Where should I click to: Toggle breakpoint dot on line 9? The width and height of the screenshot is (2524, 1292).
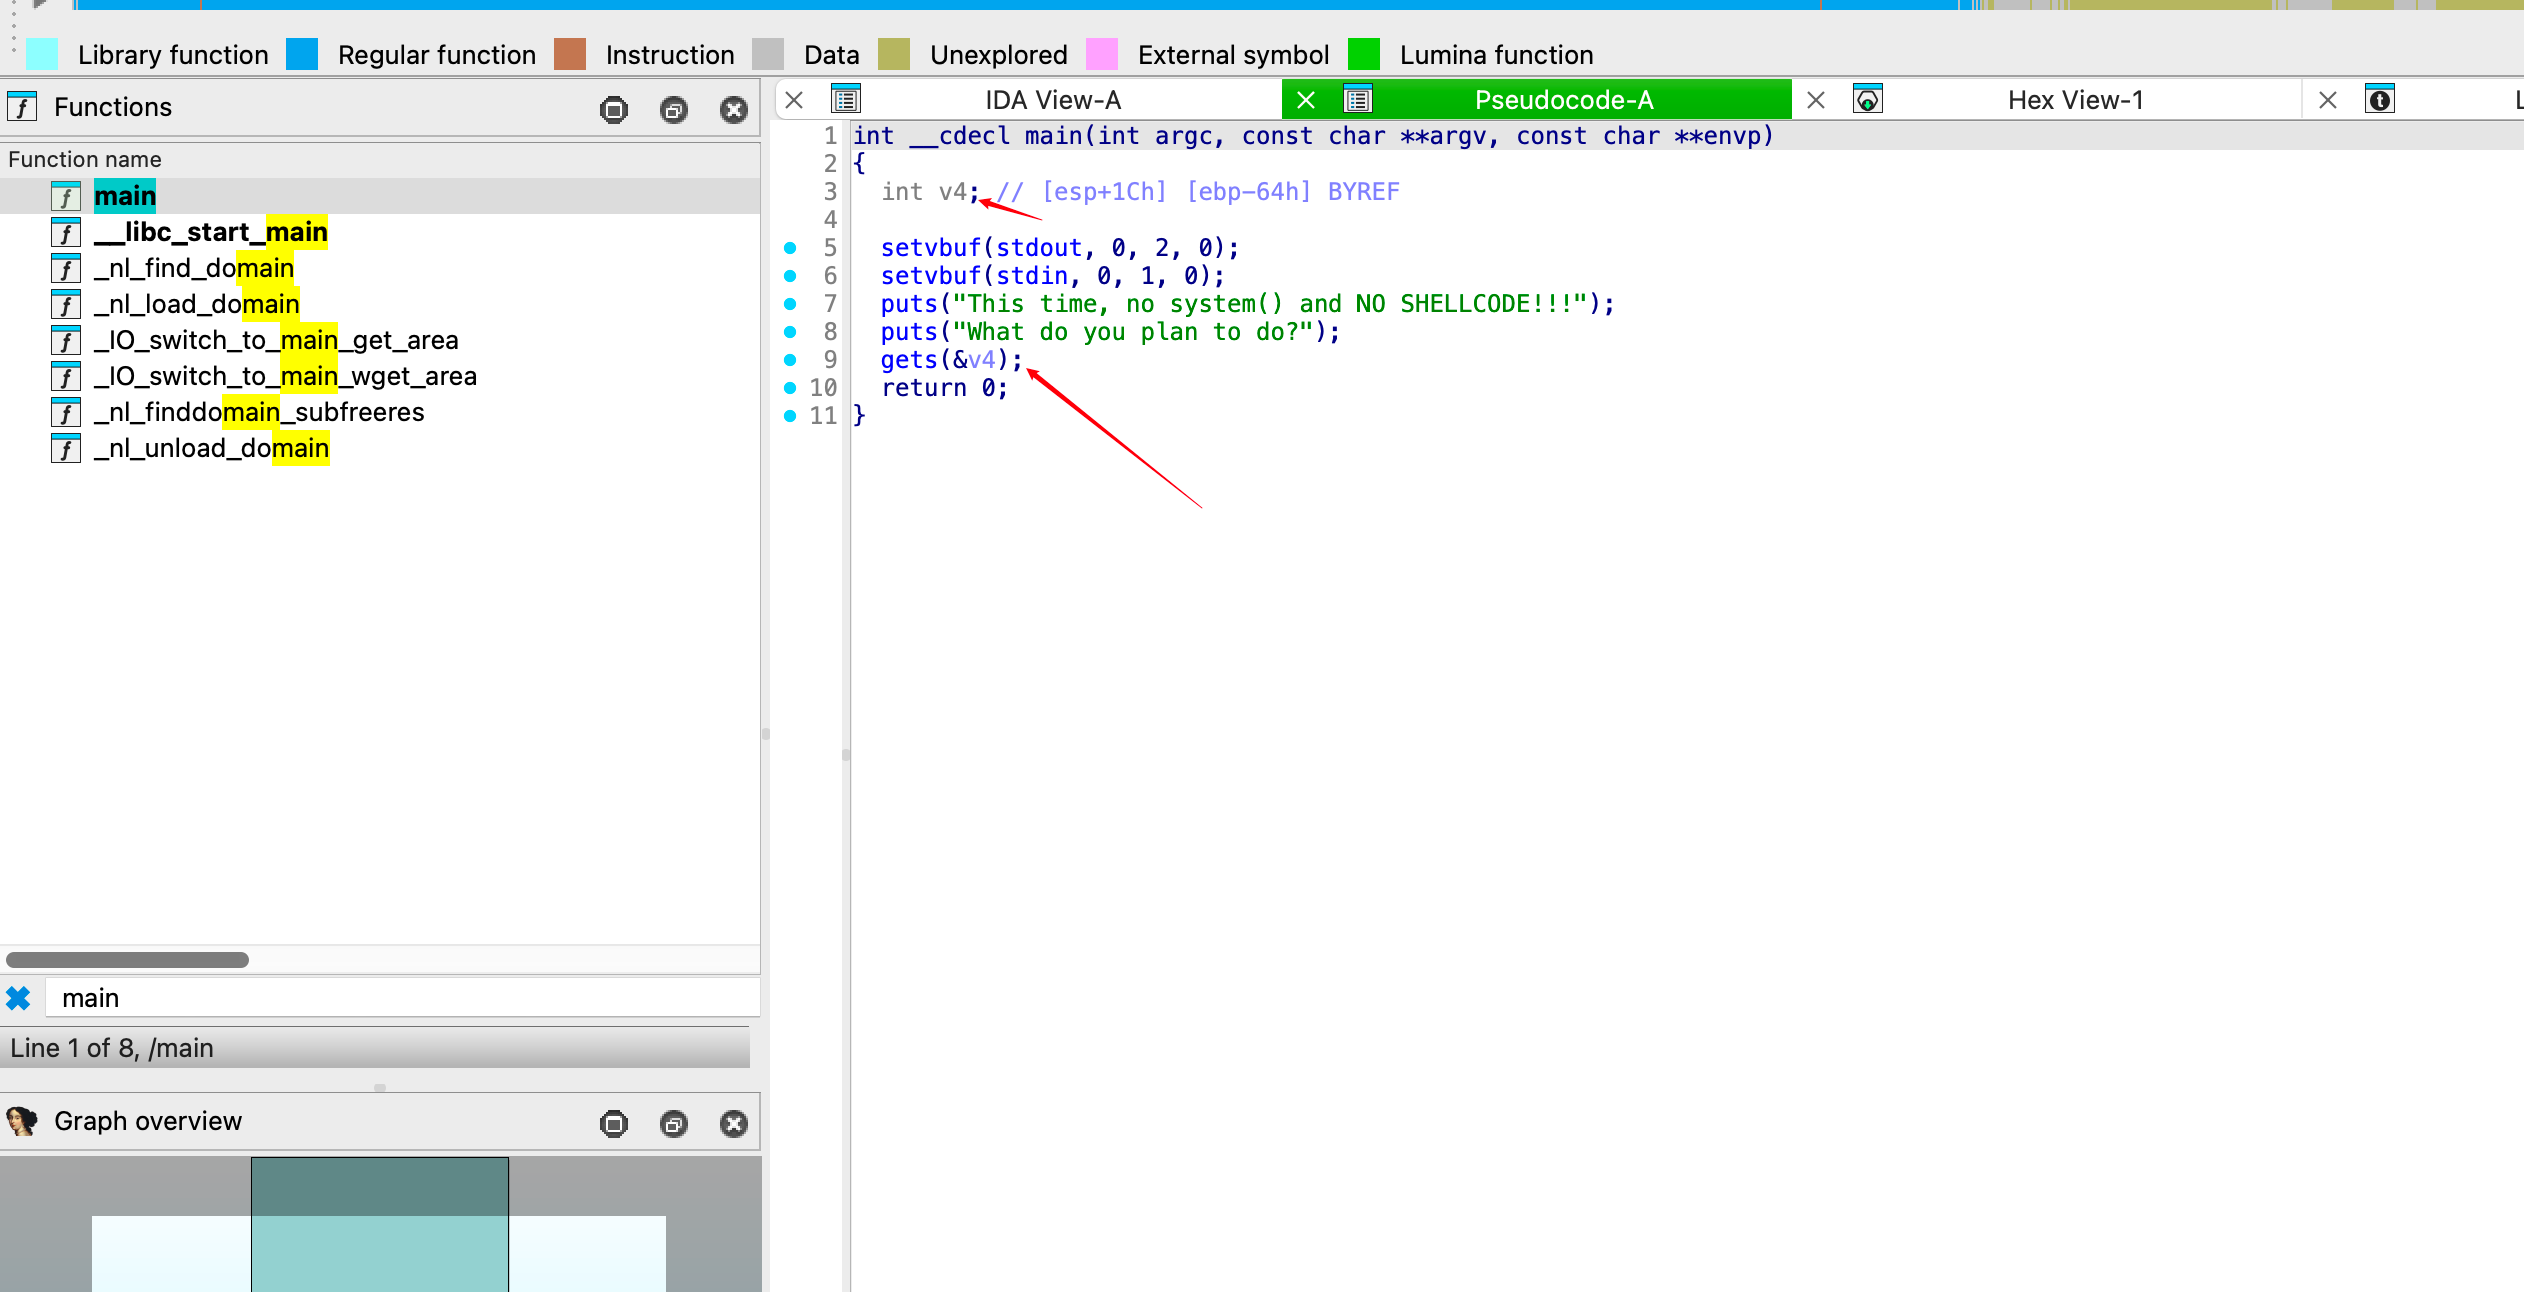point(790,359)
